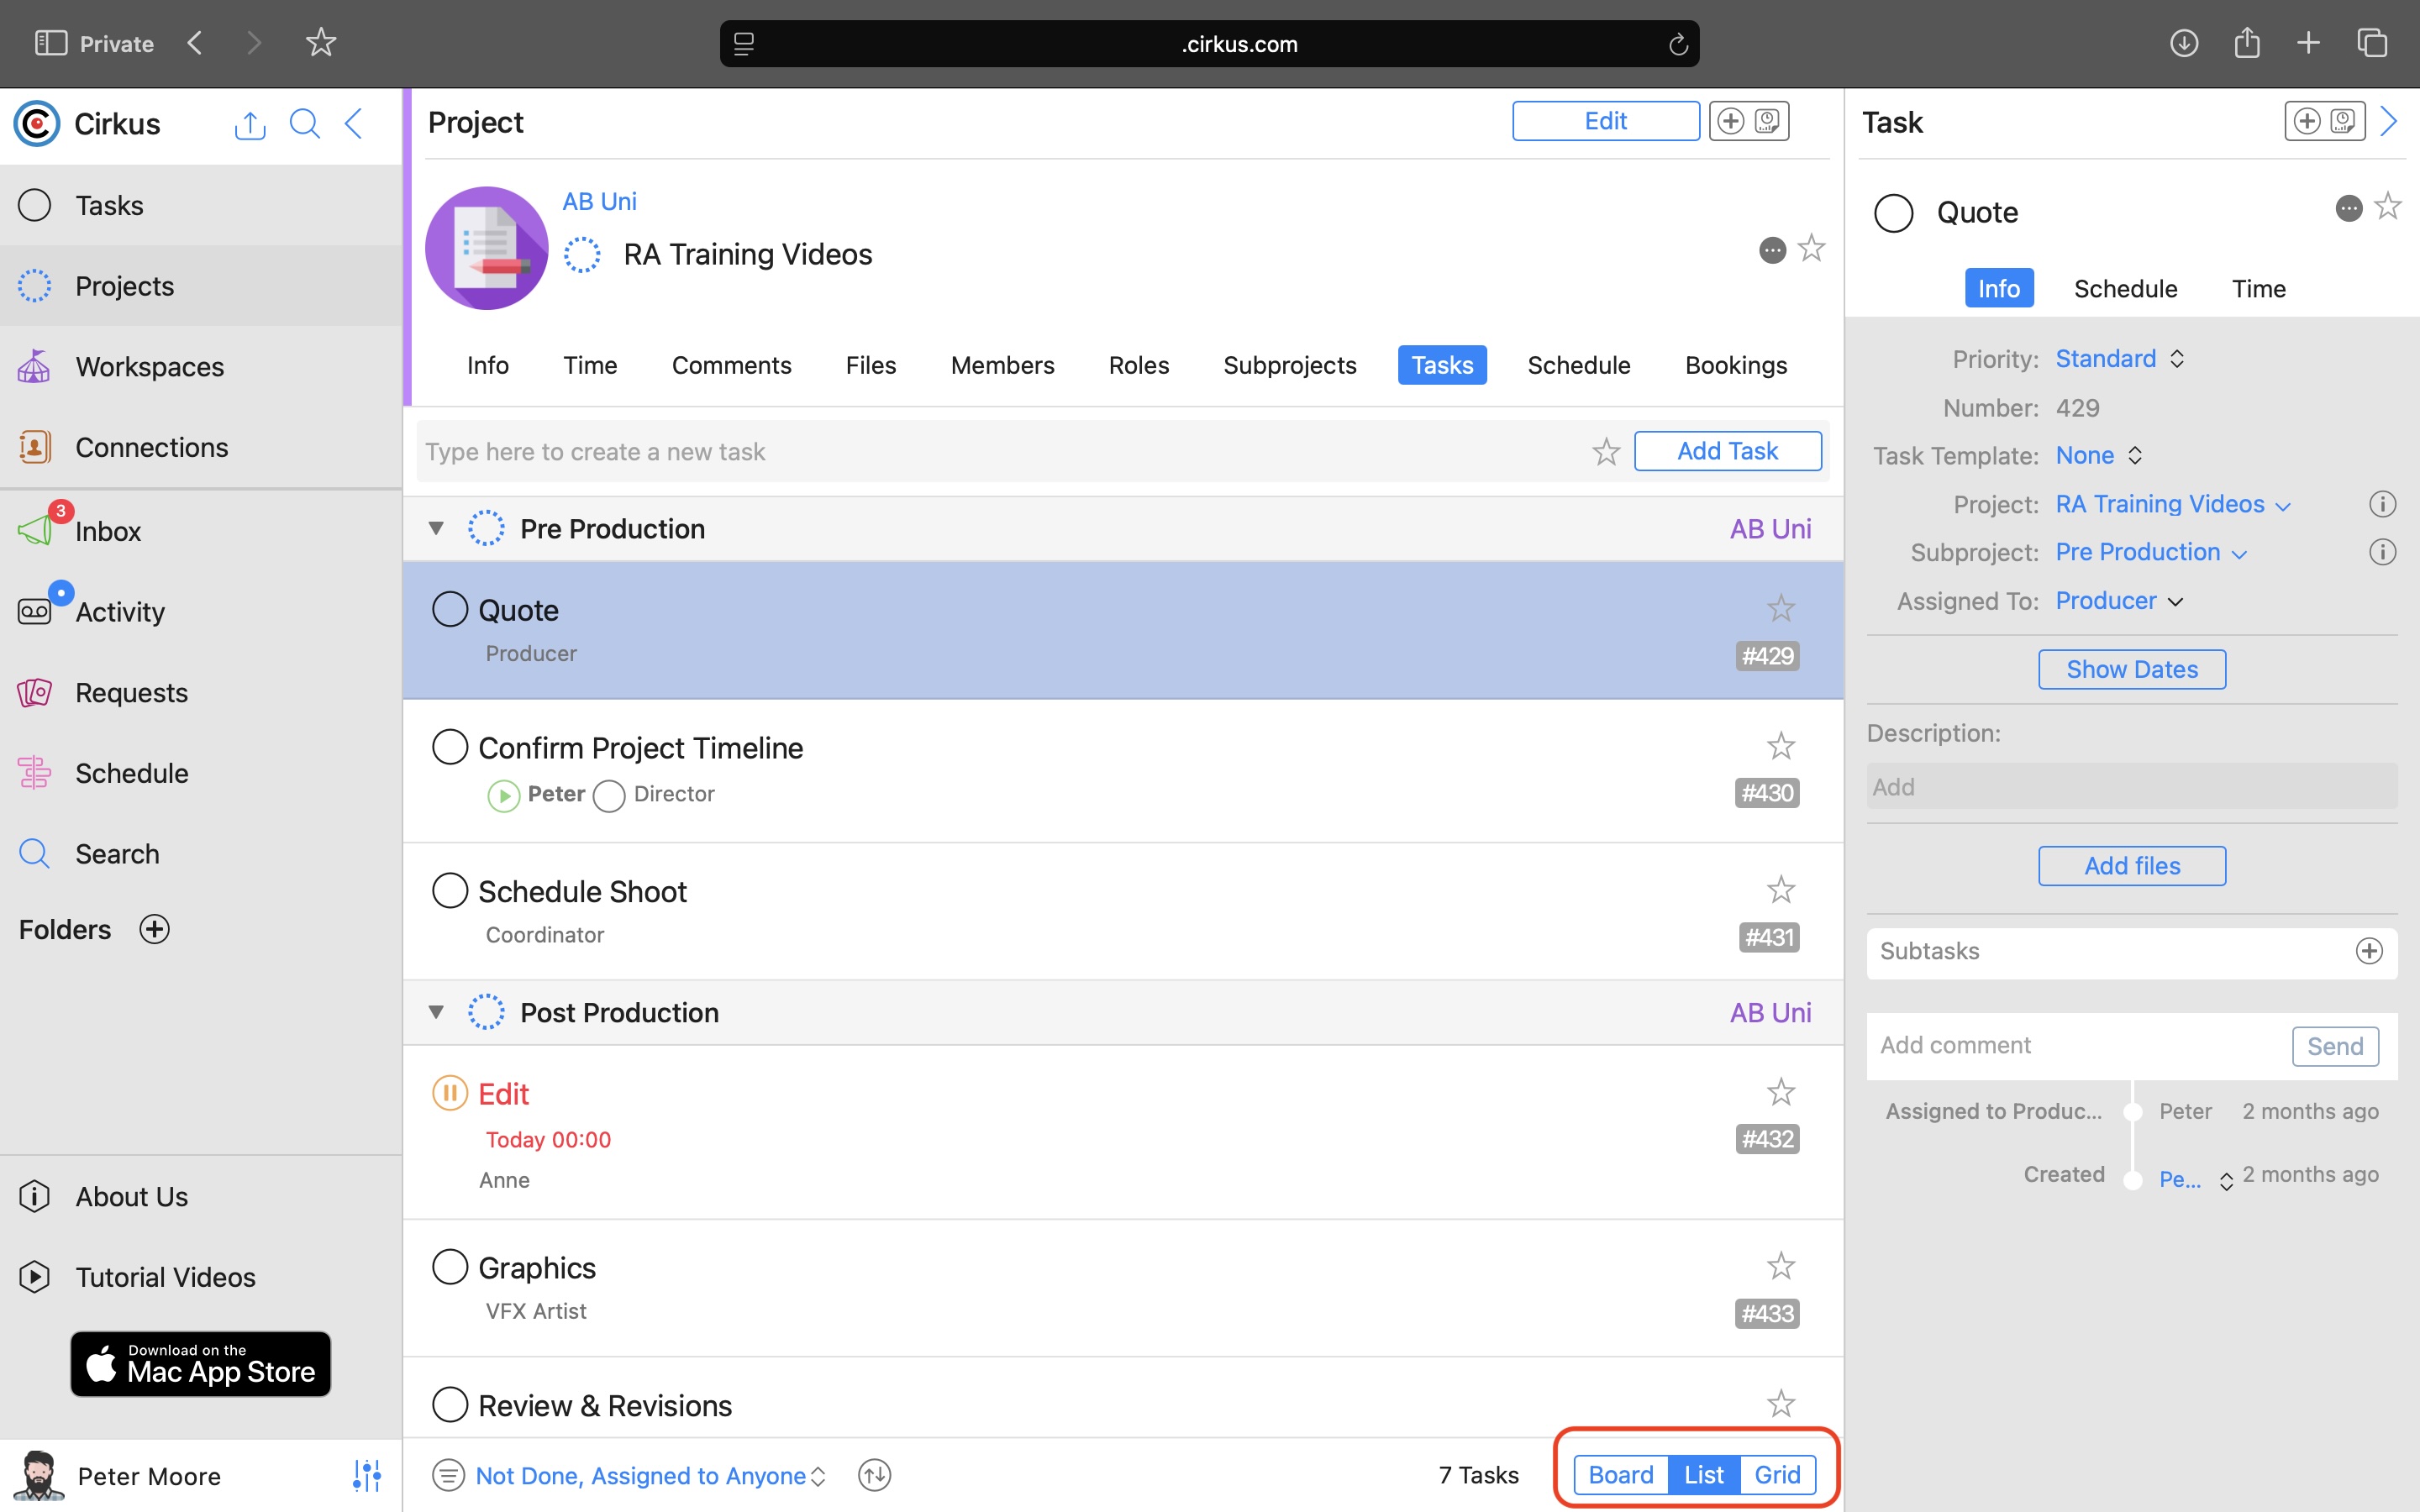This screenshot has height=1512, width=2420.
Task: Add a subtask with plus icon
Action: [x=2368, y=950]
